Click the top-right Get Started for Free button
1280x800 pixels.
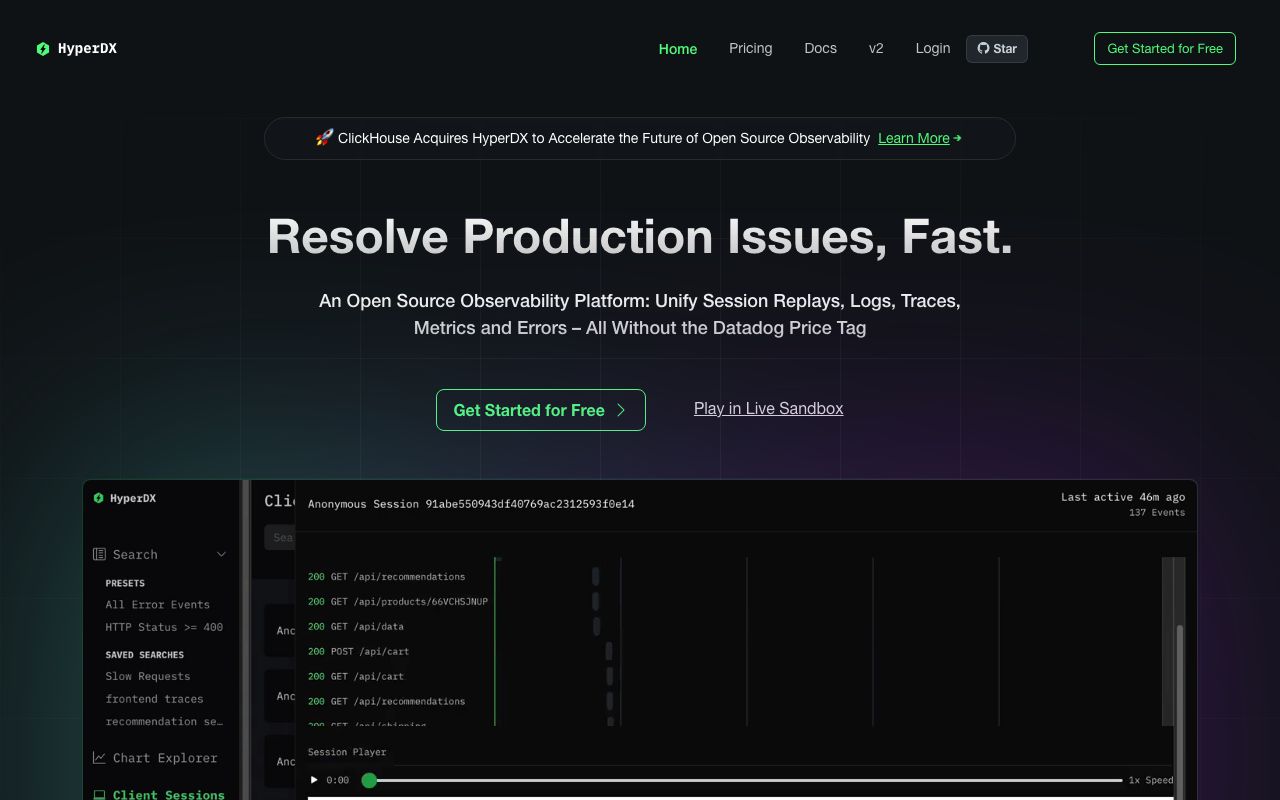[x=1165, y=48]
